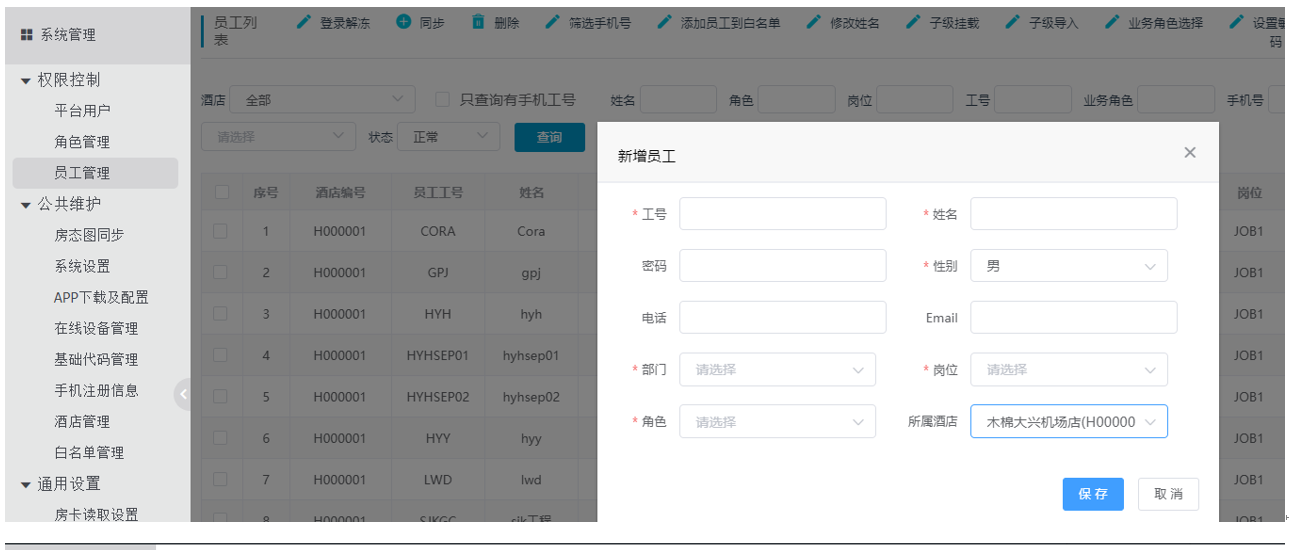Click the 登录解冻 pencil icon
The height and width of the screenshot is (550, 1289).
point(304,22)
